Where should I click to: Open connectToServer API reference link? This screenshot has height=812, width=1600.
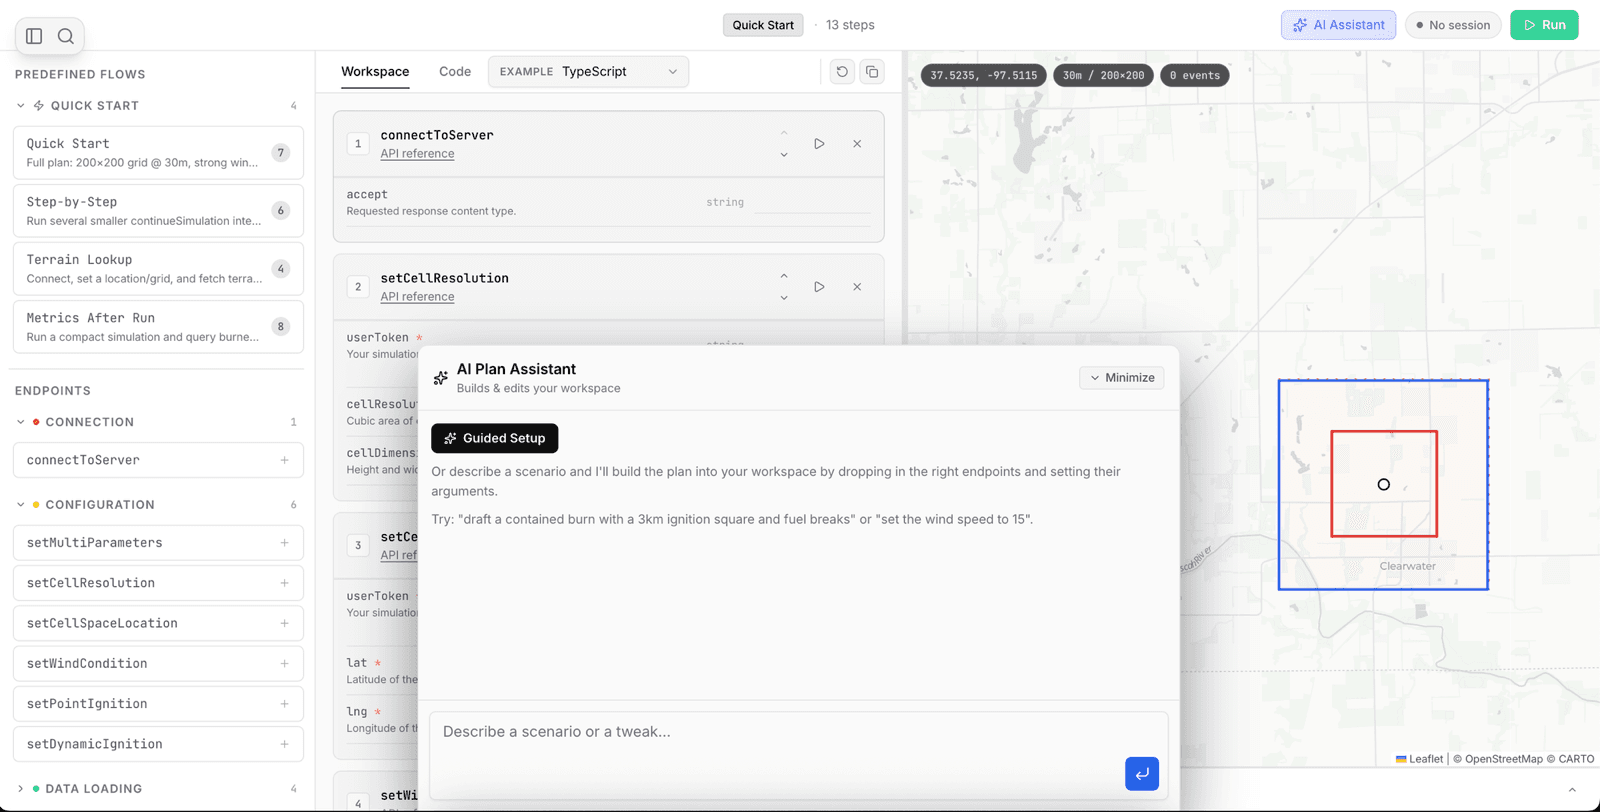point(417,154)
